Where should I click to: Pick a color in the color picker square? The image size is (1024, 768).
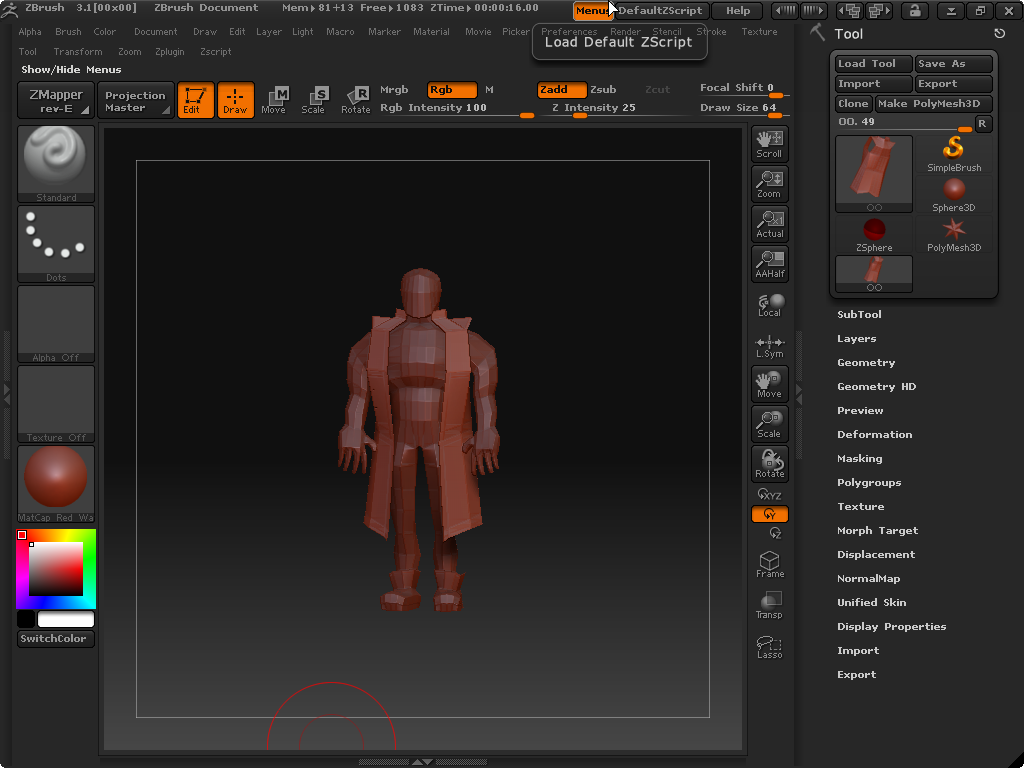(56, 568)
